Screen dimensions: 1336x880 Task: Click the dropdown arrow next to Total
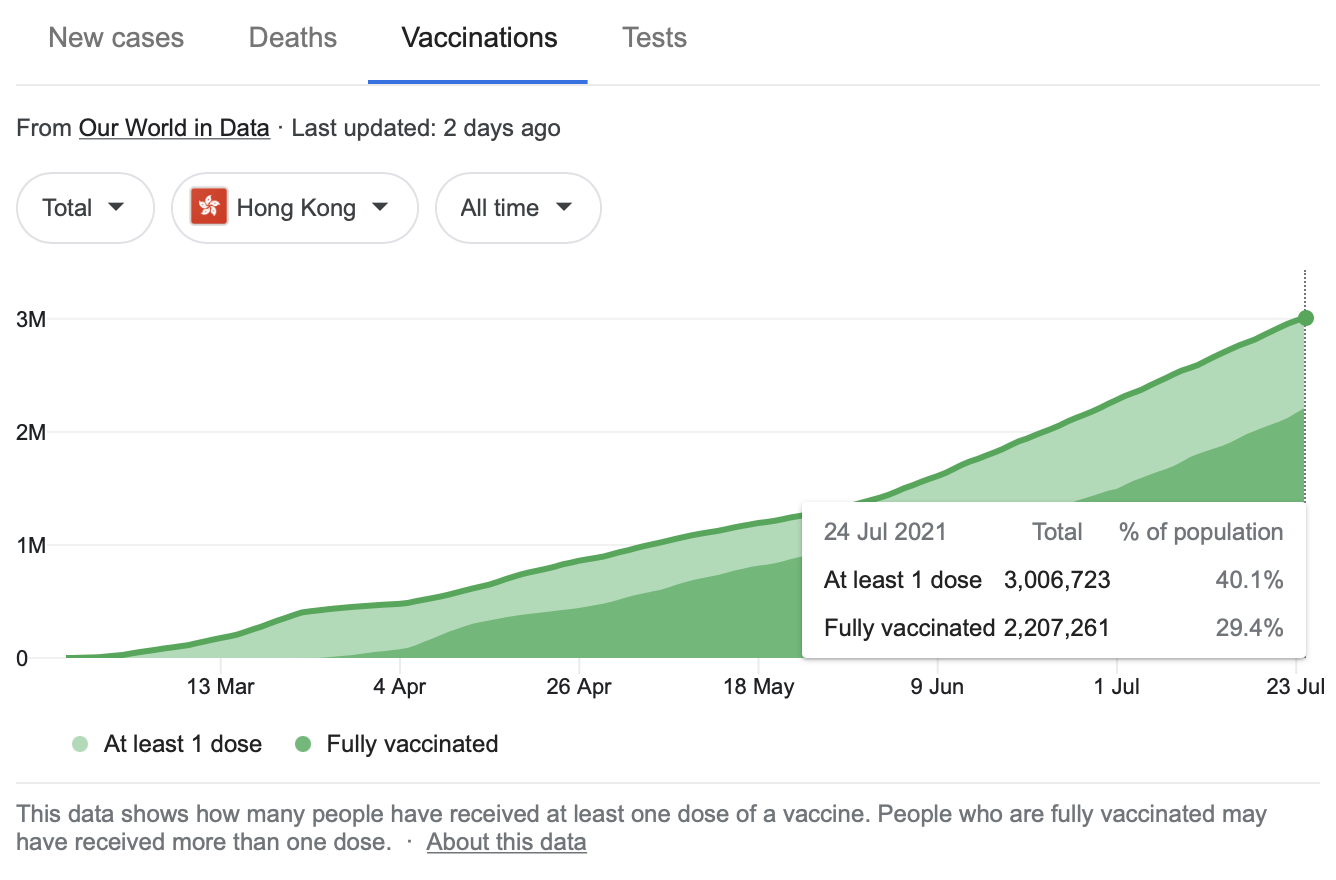[116, 207]
